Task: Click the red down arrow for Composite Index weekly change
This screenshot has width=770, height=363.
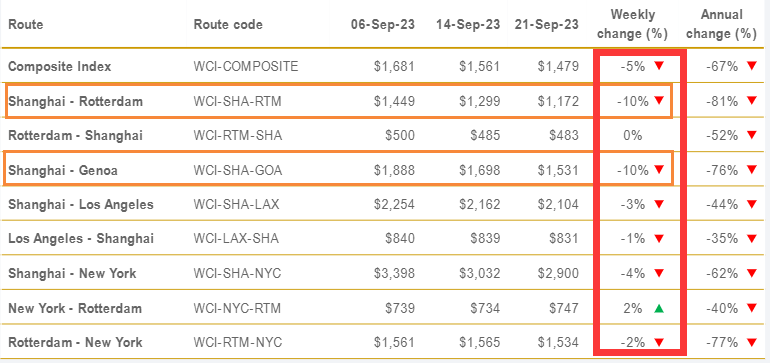Action: coord(659,66)
